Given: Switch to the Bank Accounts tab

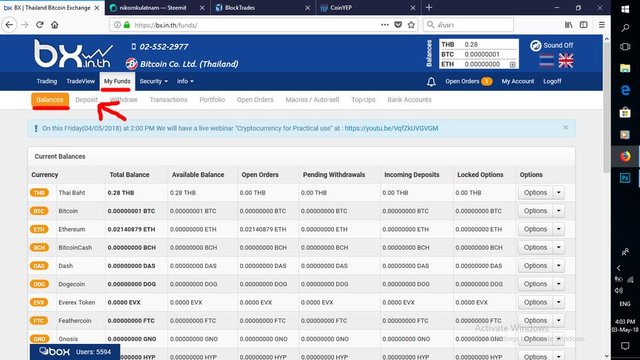Looking at the screenshot, I should point(409,100).
